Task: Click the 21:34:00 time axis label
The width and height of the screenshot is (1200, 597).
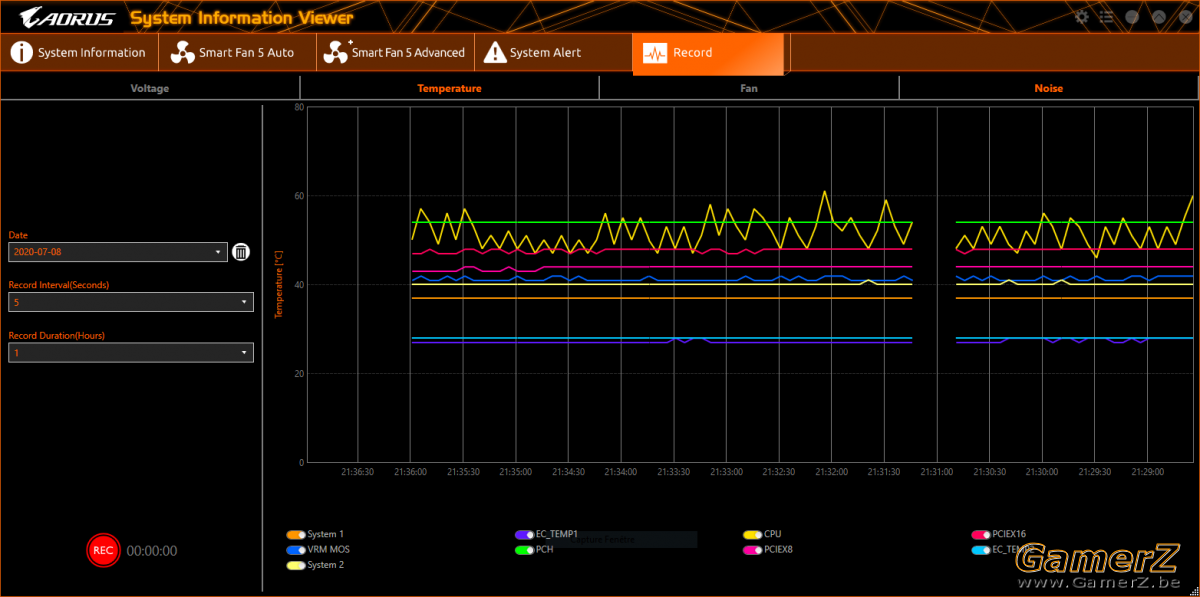Action: click(x=620, y=471)
